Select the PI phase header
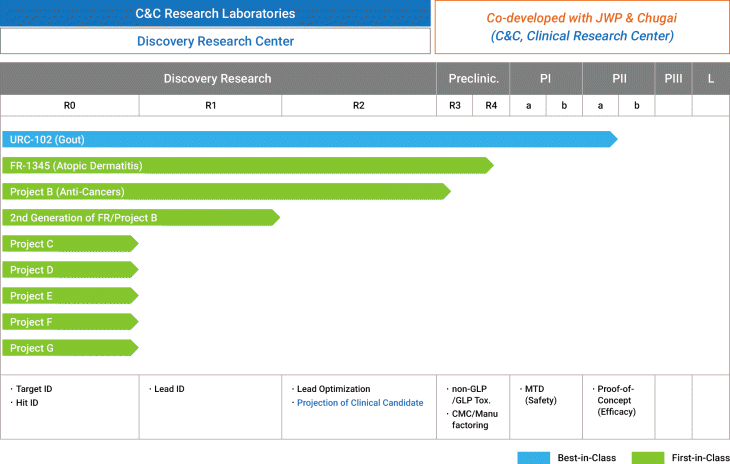The image size is (730, 464). point(546,79)
